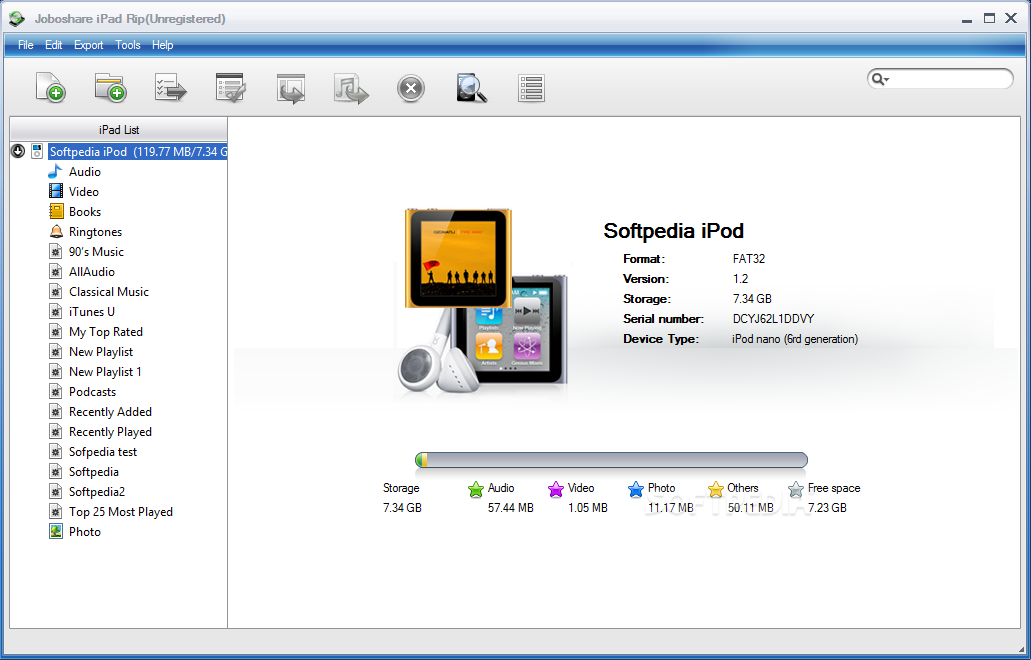
Task: Click the add file toolbar icon
Action: pyautogui.click(x=50, y=88)
